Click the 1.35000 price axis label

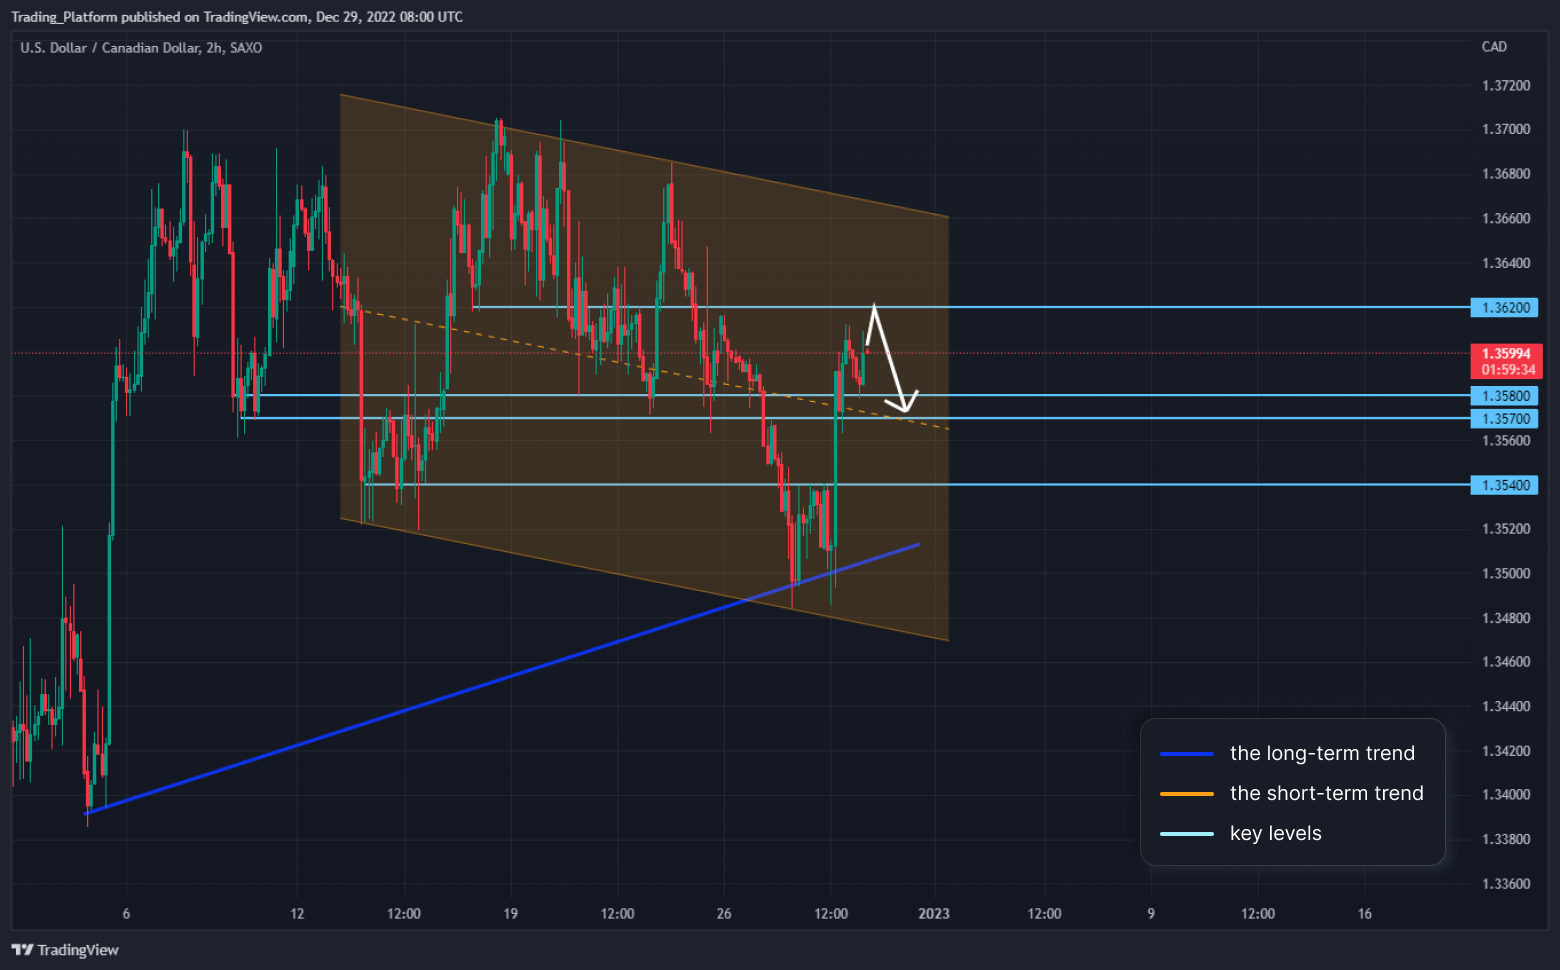(1506, 574)
